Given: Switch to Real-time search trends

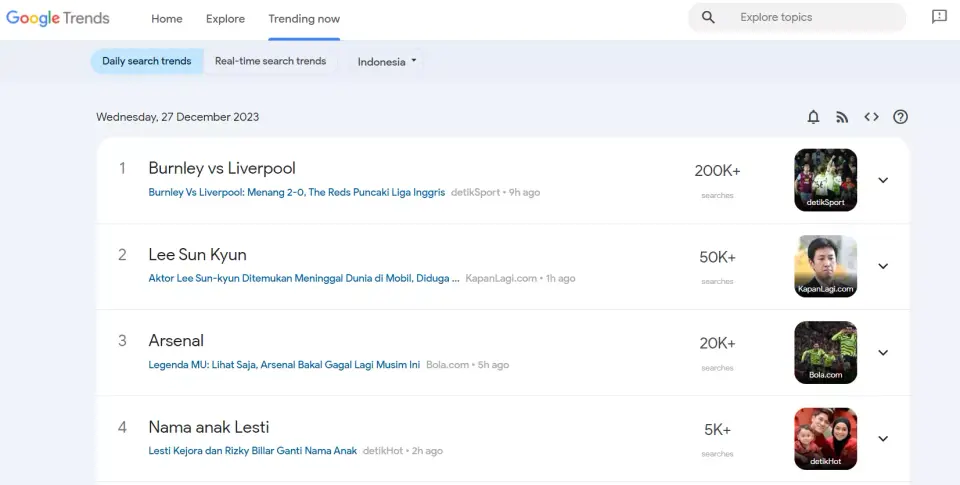Looking at the screenshot, I should pyautogui.click(x=270, y=61).
